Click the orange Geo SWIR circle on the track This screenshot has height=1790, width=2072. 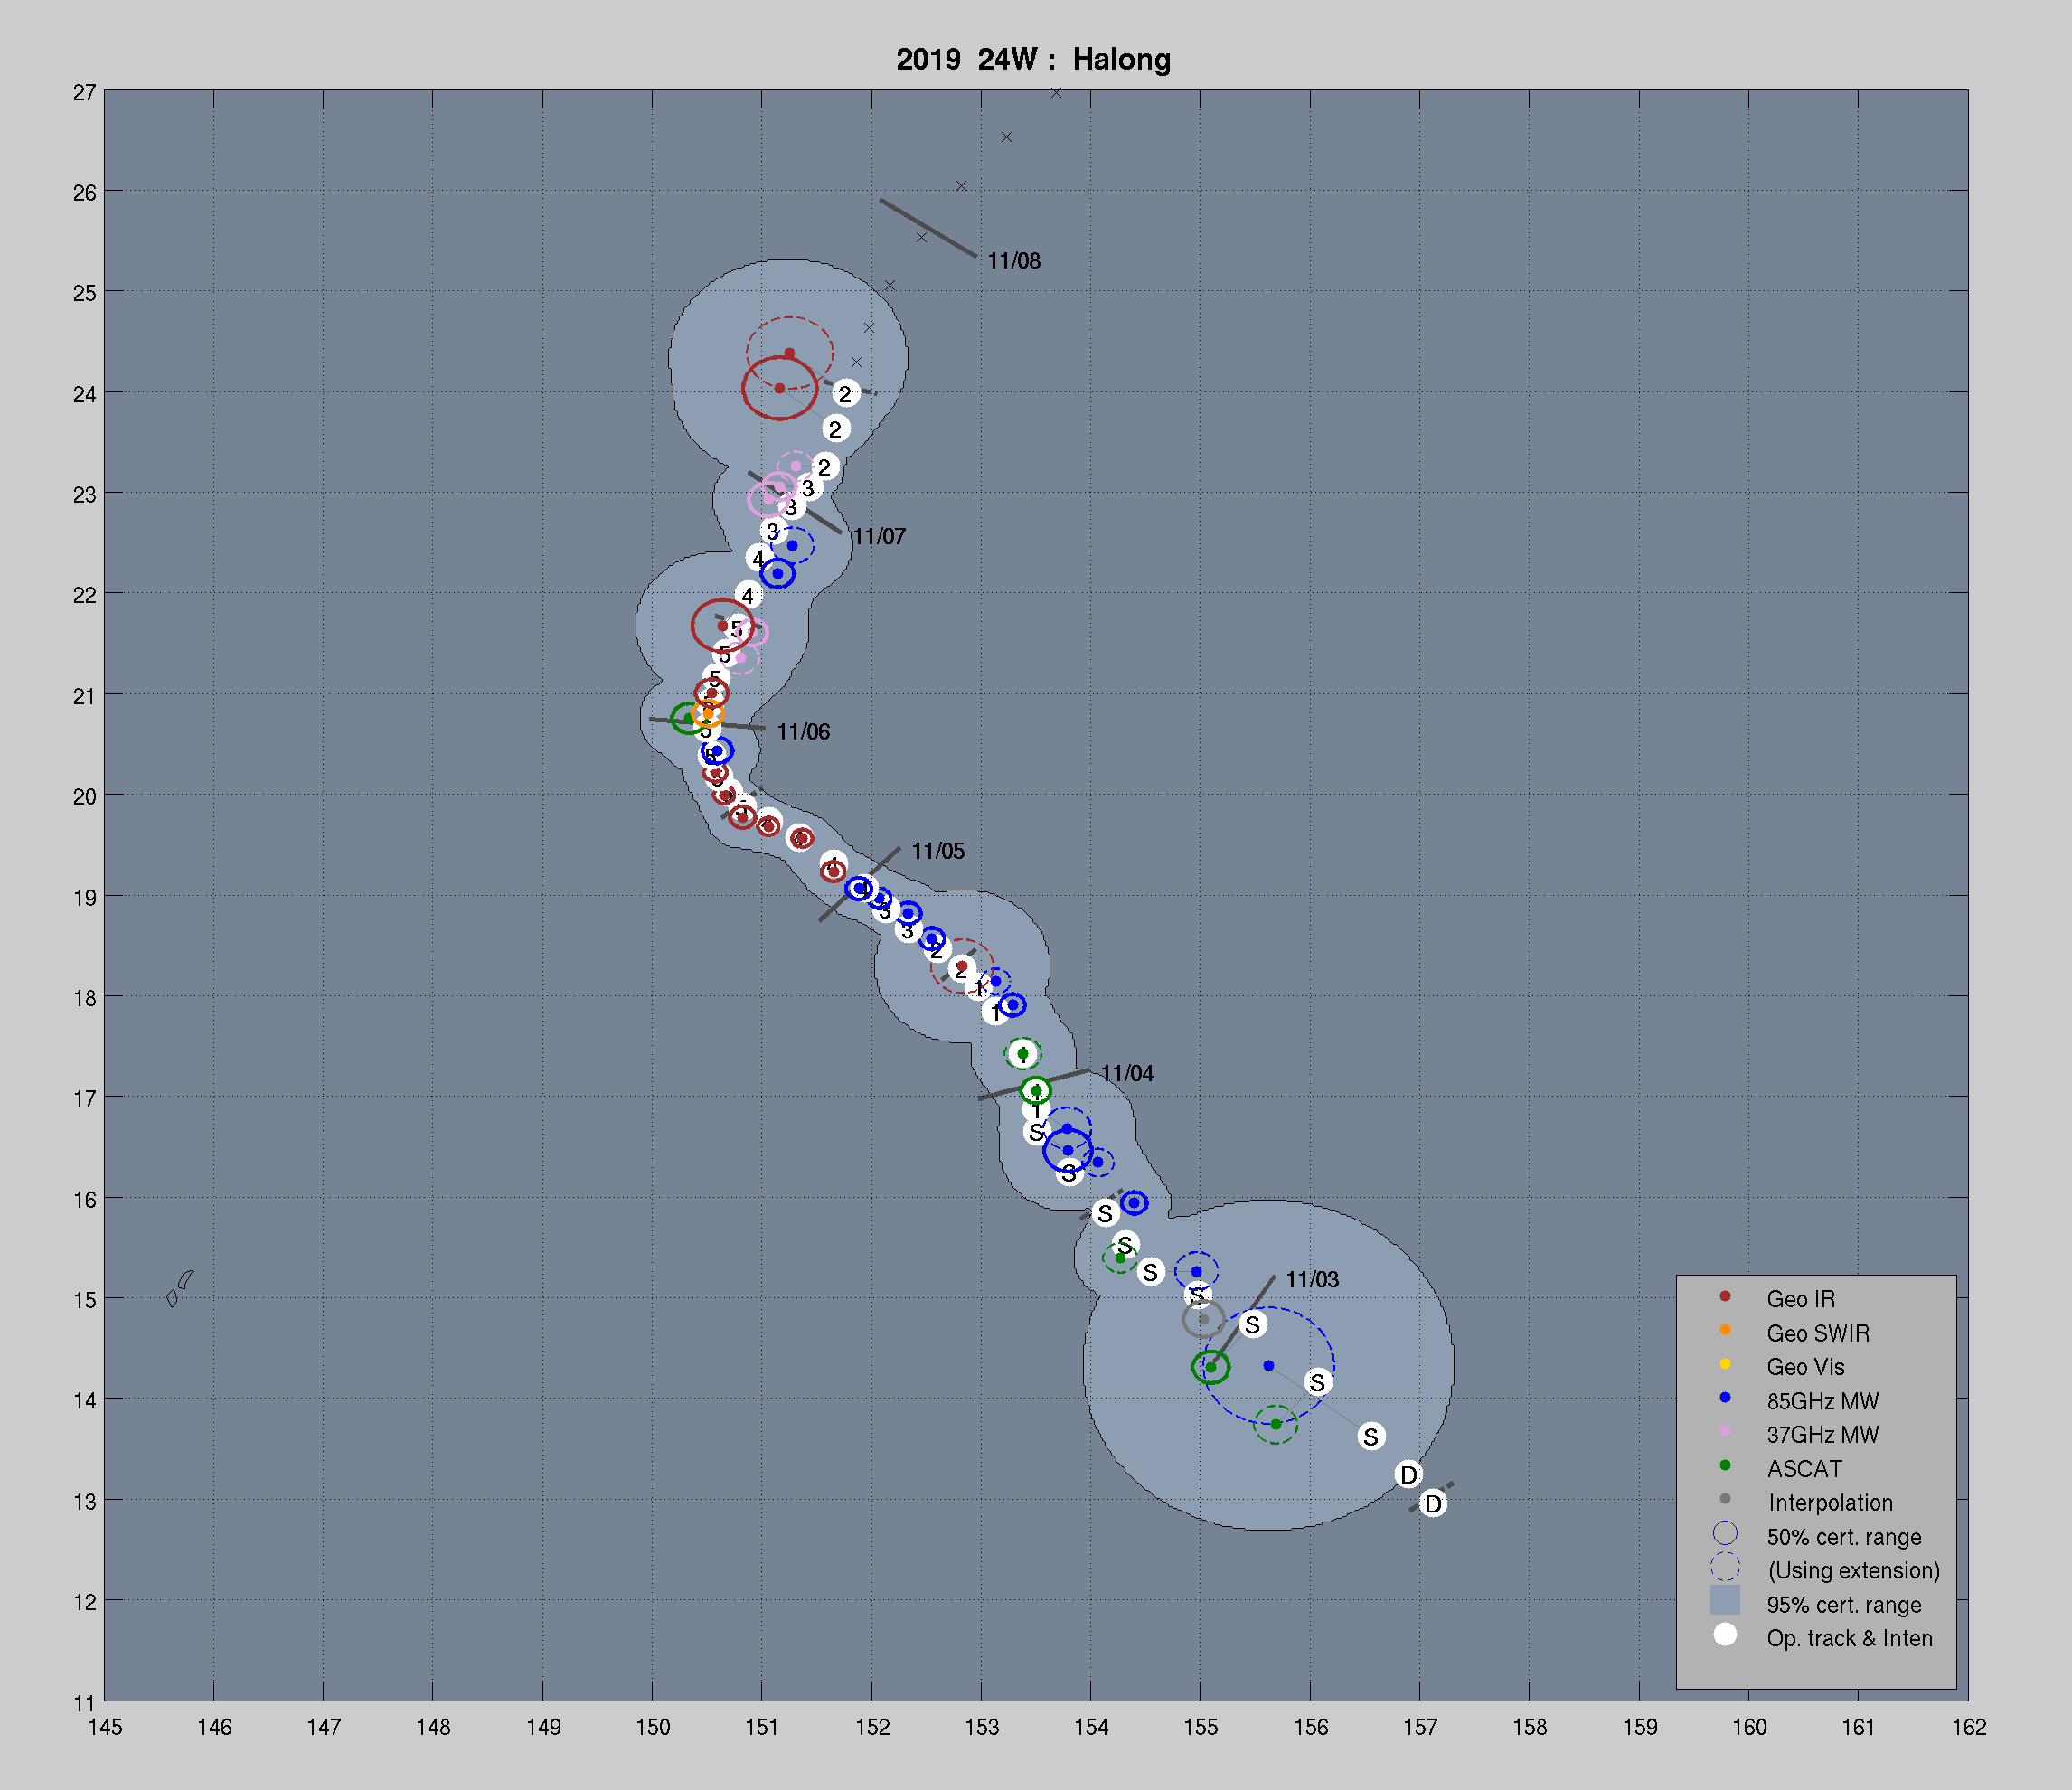[x=708, y=713]
